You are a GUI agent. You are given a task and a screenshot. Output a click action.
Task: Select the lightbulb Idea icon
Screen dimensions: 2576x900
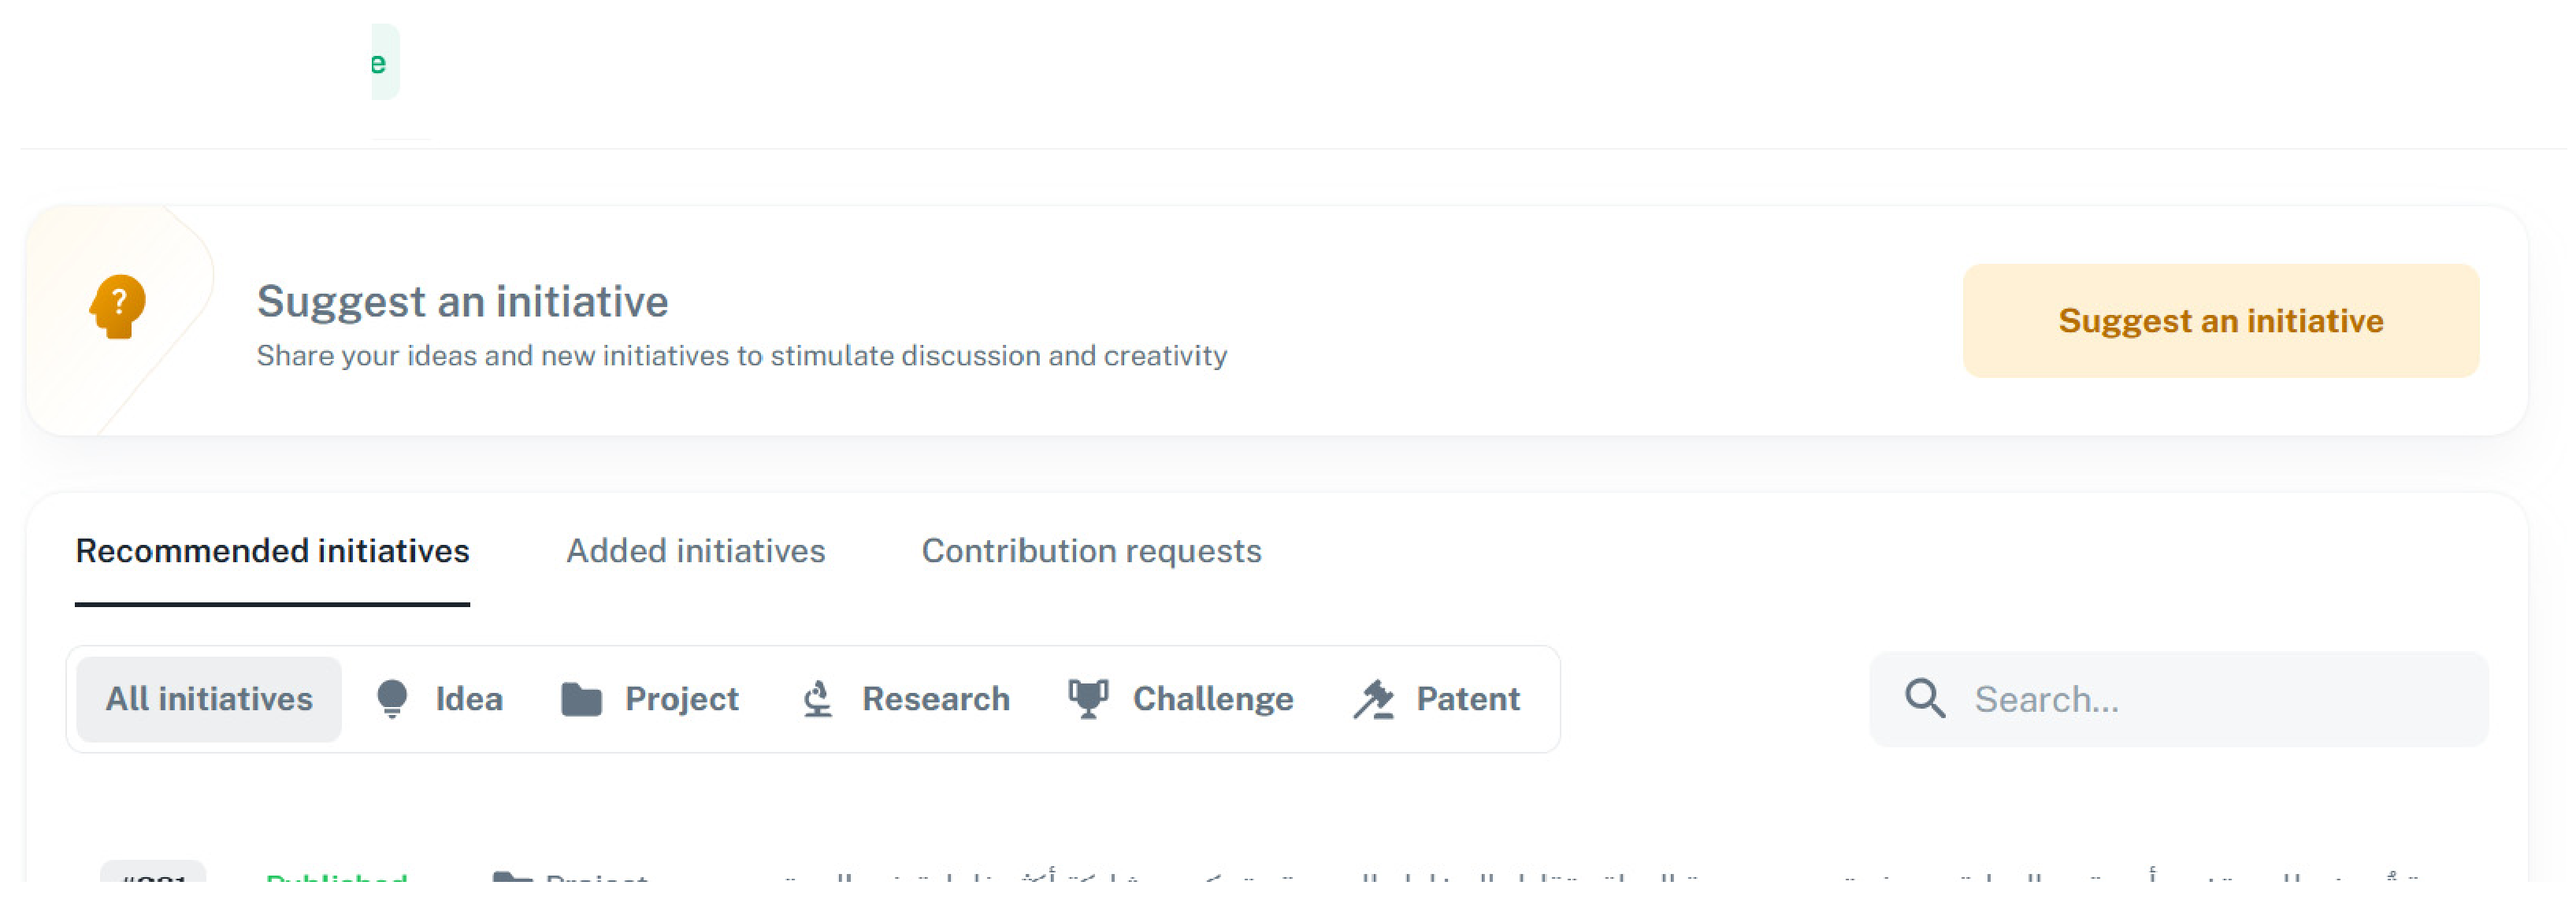pos(392,699)
